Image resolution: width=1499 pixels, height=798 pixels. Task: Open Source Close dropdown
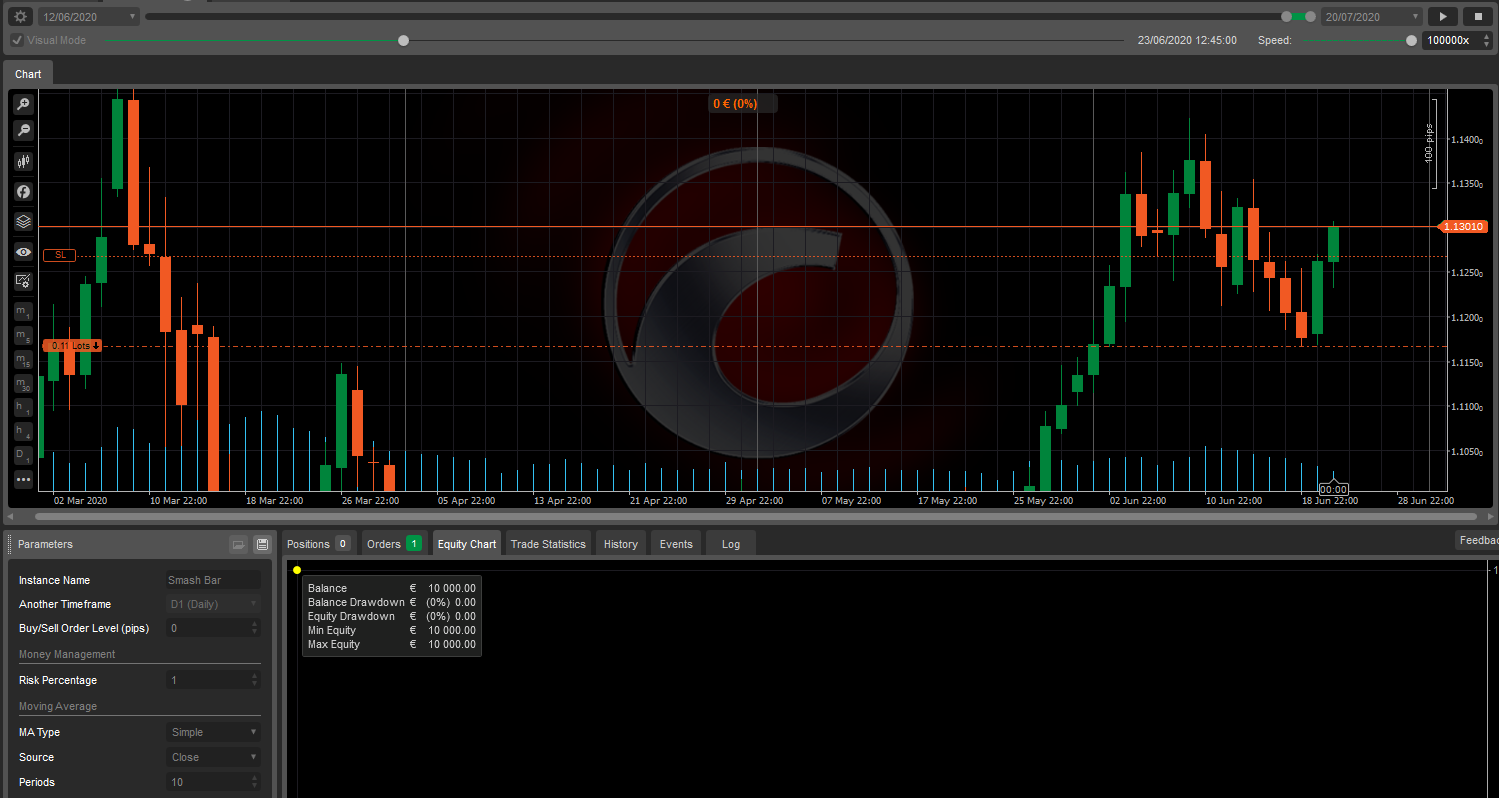click(x=214, y=757)
